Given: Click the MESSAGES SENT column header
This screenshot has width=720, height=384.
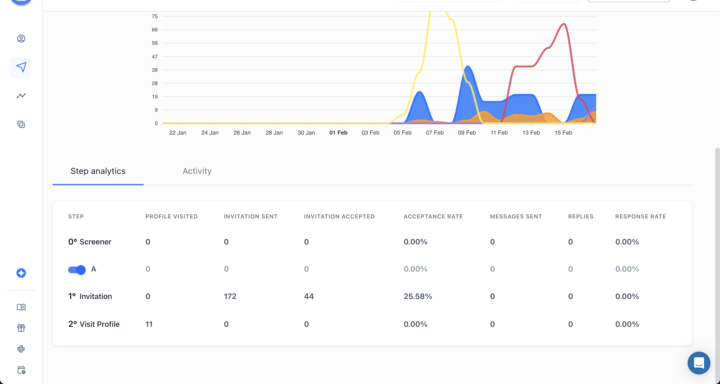Looking at the screenshot, I should coord(516,216).
